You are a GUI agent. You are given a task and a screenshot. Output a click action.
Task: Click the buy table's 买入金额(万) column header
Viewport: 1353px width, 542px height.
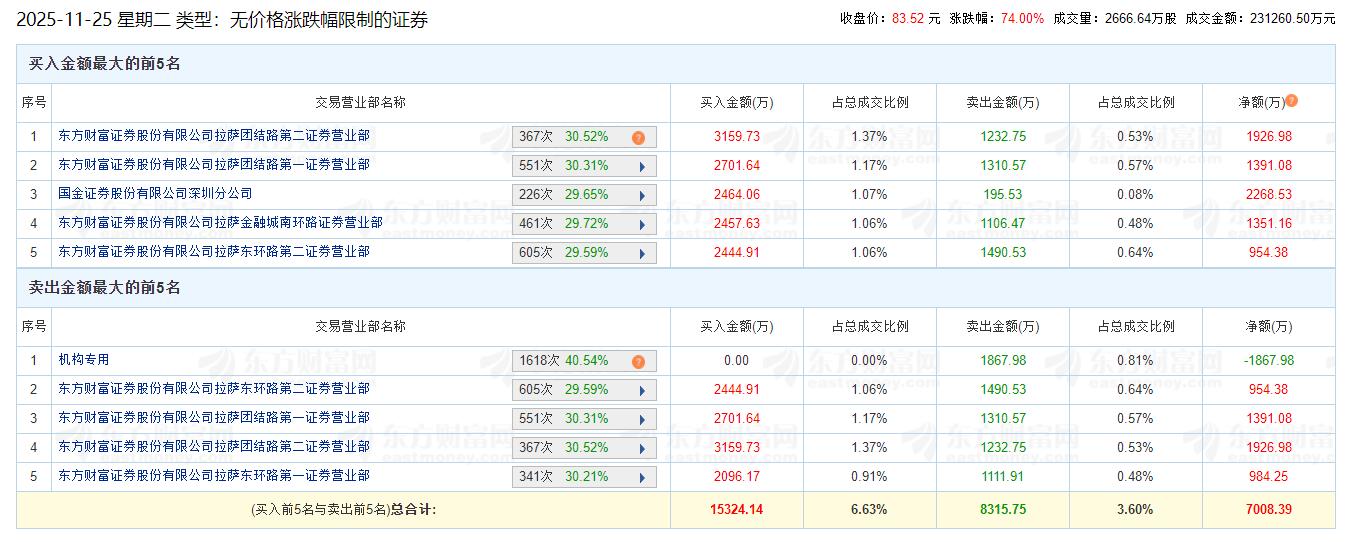pos(736,102)
